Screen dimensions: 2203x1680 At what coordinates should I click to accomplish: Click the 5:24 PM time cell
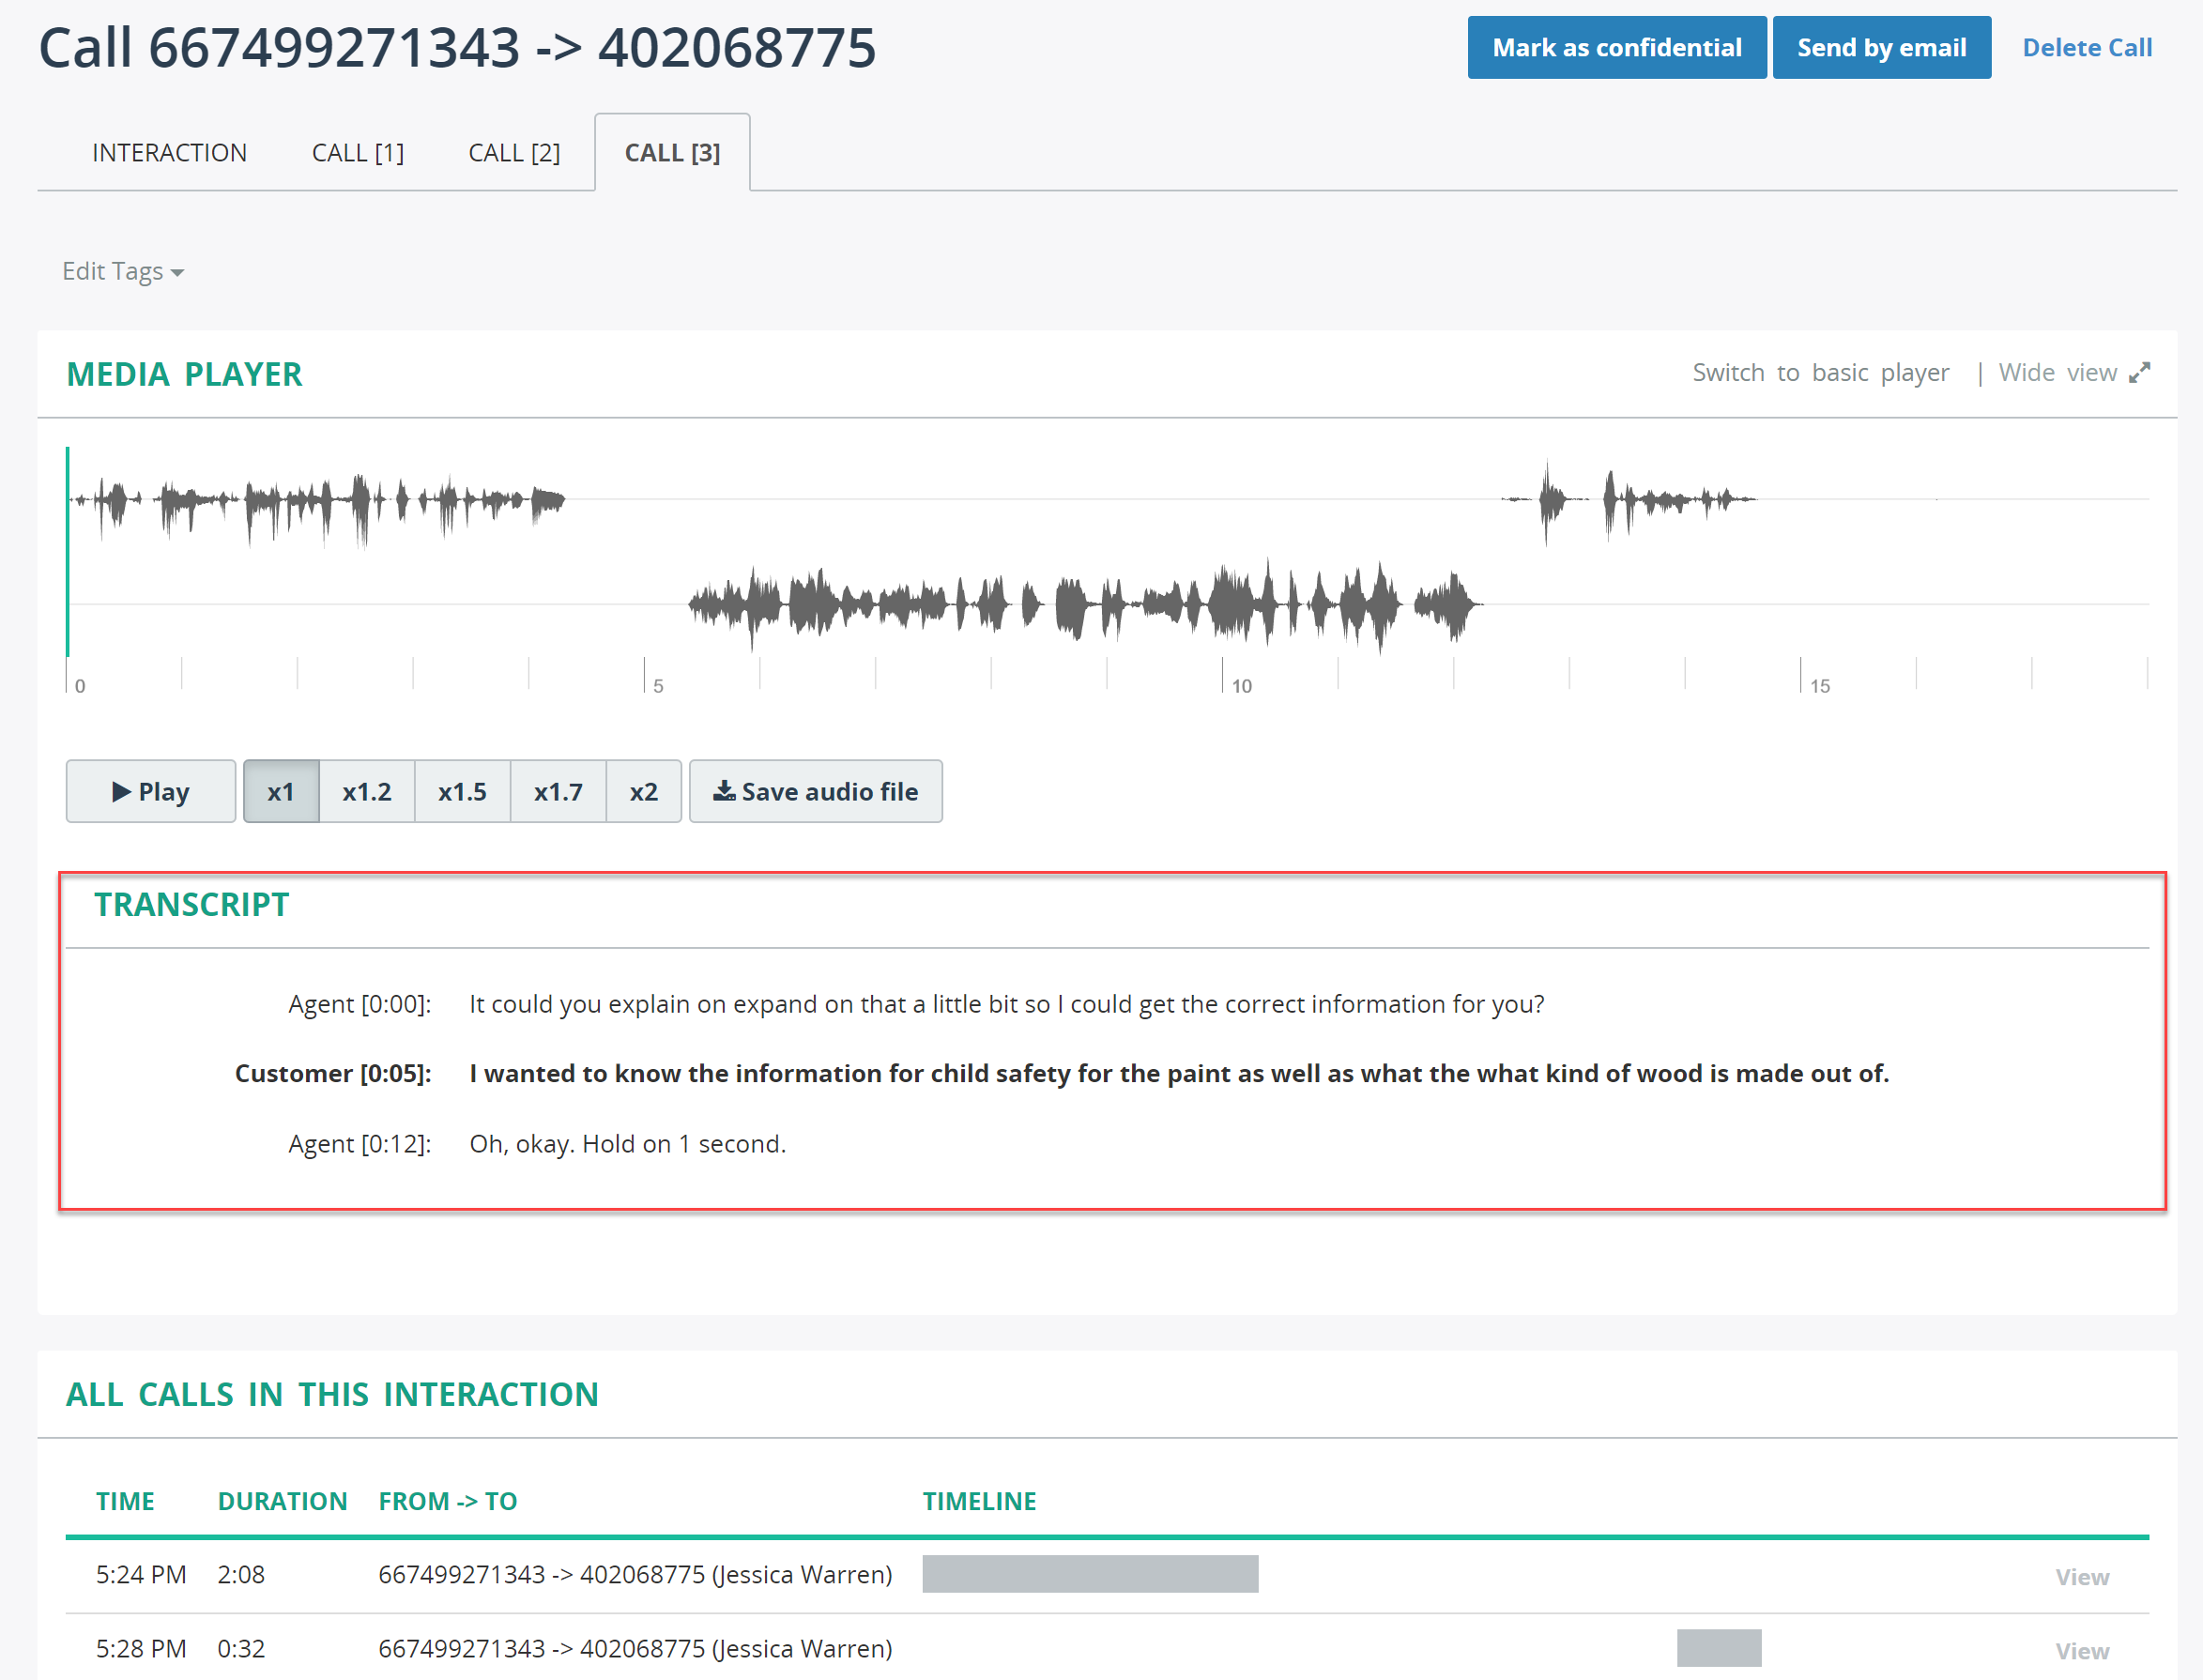pyautogui.click(x=141, y=1574)
